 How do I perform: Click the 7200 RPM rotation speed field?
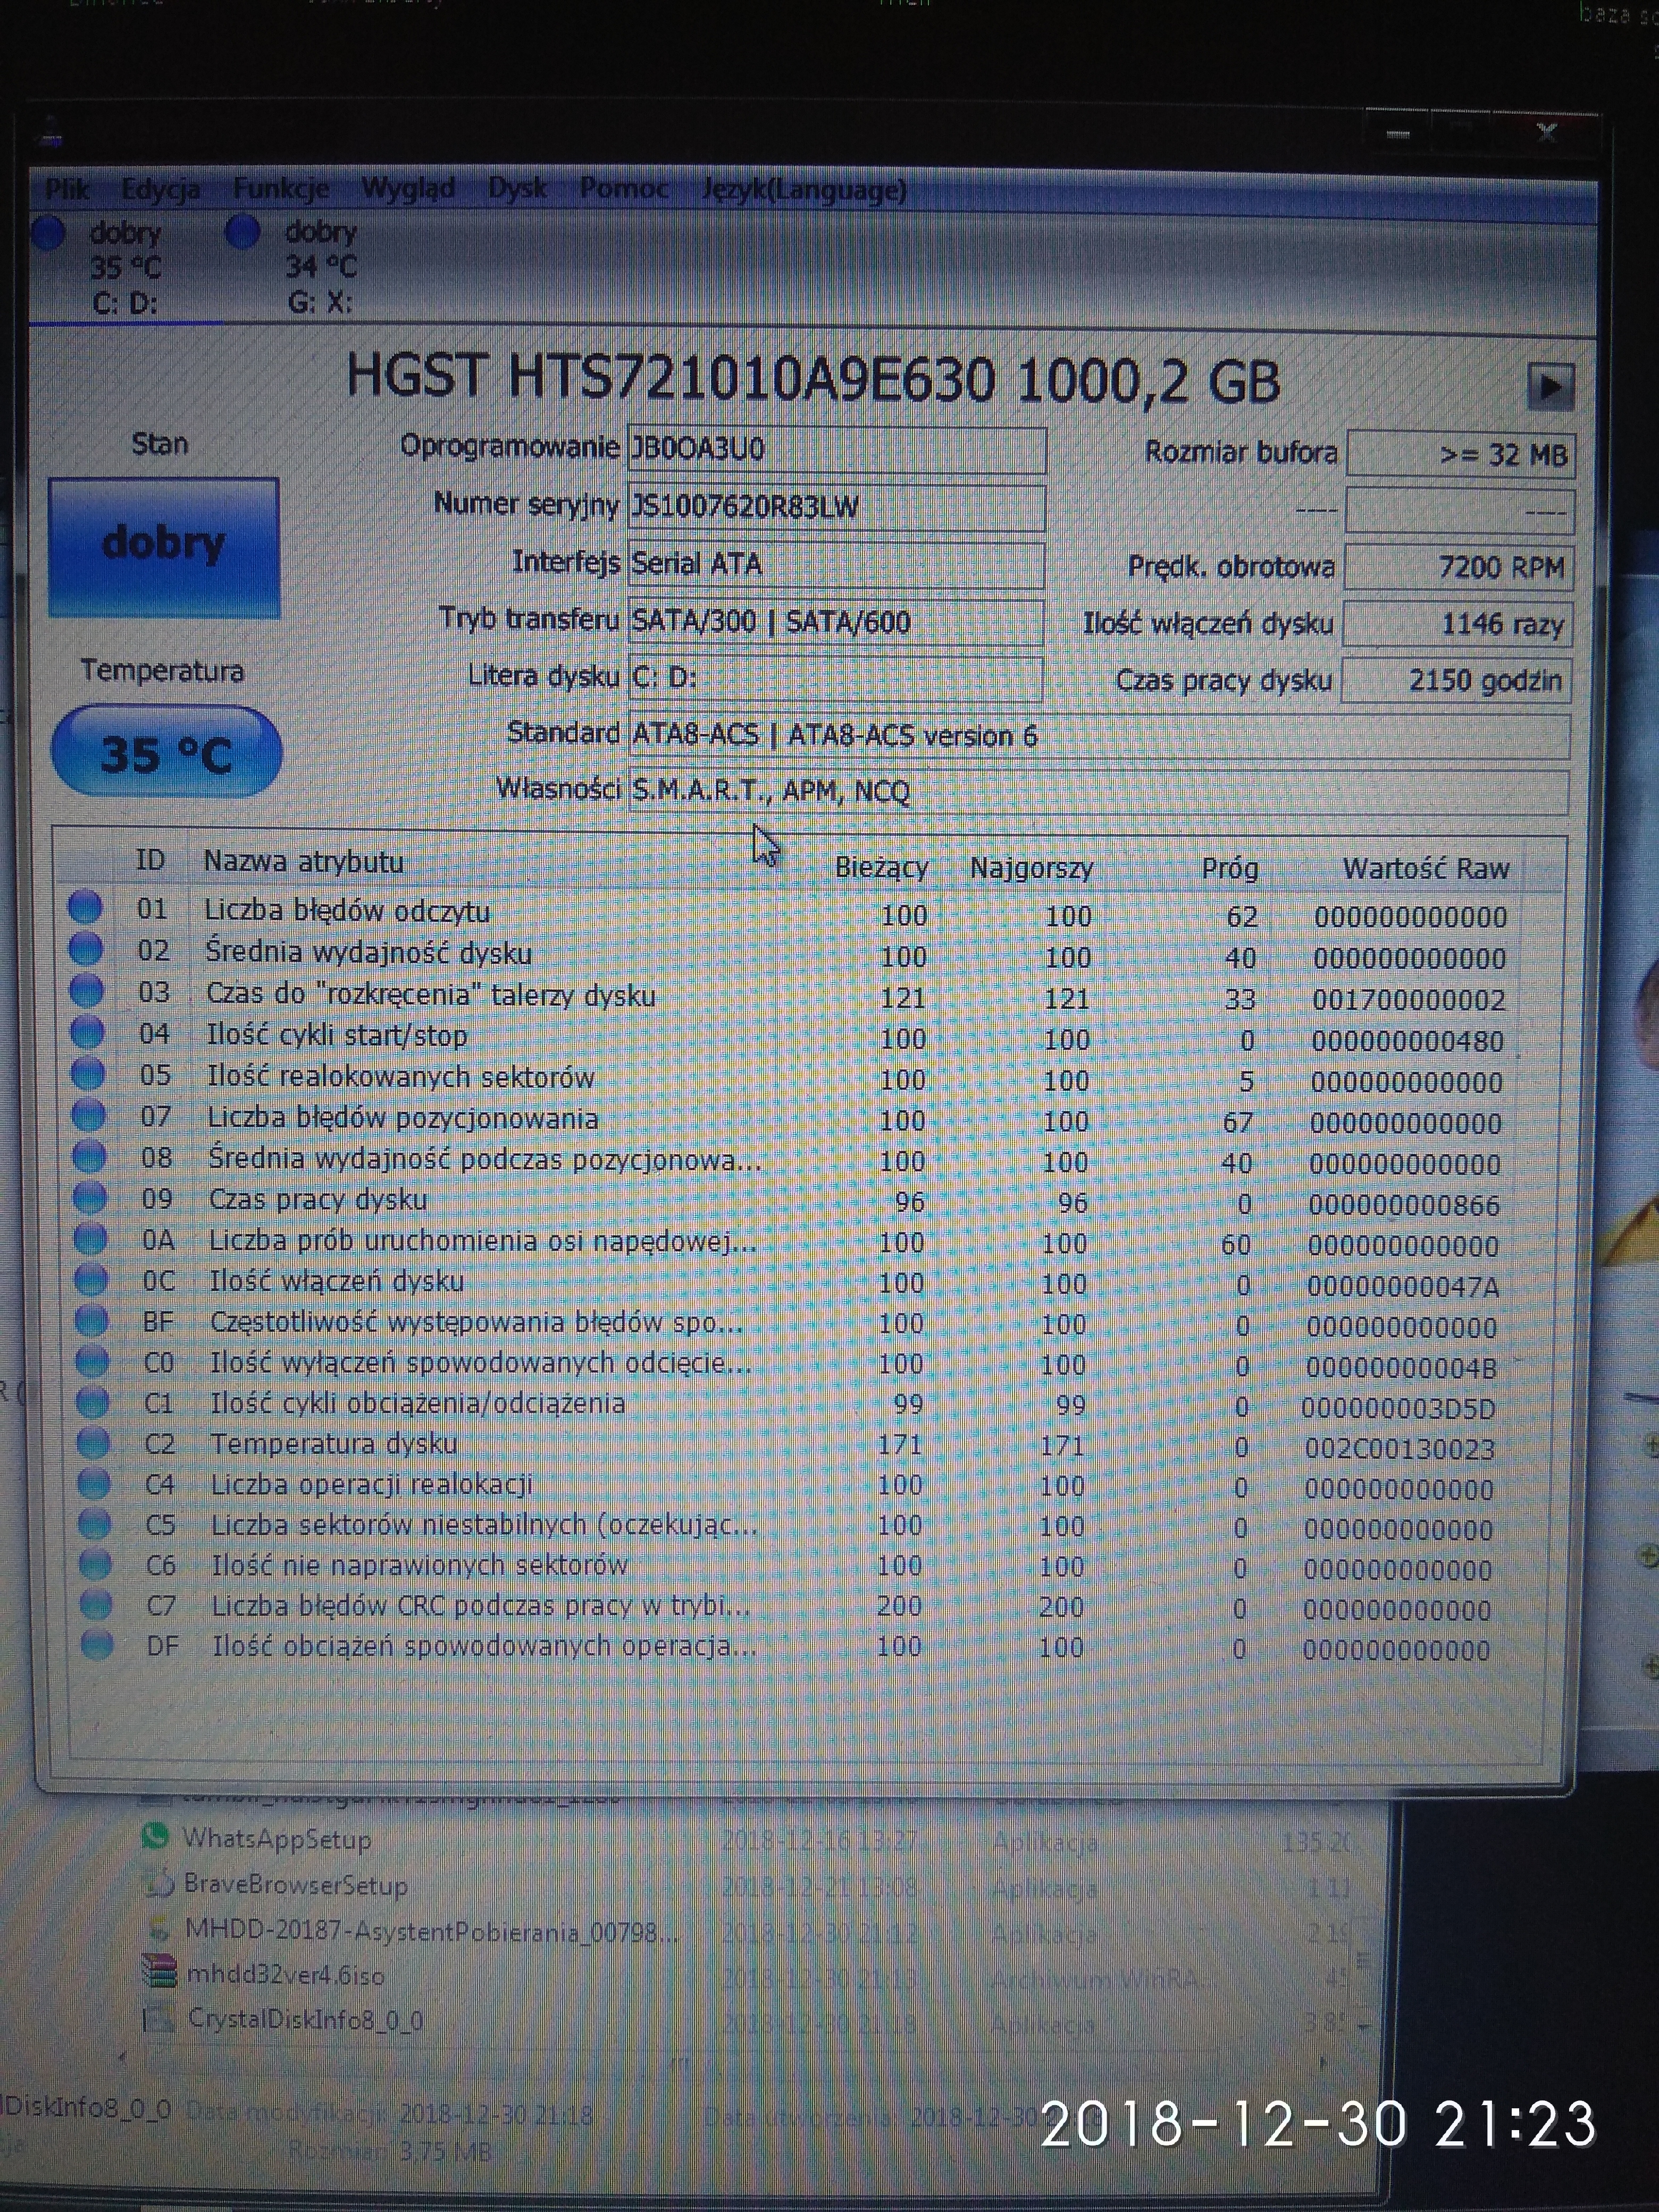pos(1459,568)
